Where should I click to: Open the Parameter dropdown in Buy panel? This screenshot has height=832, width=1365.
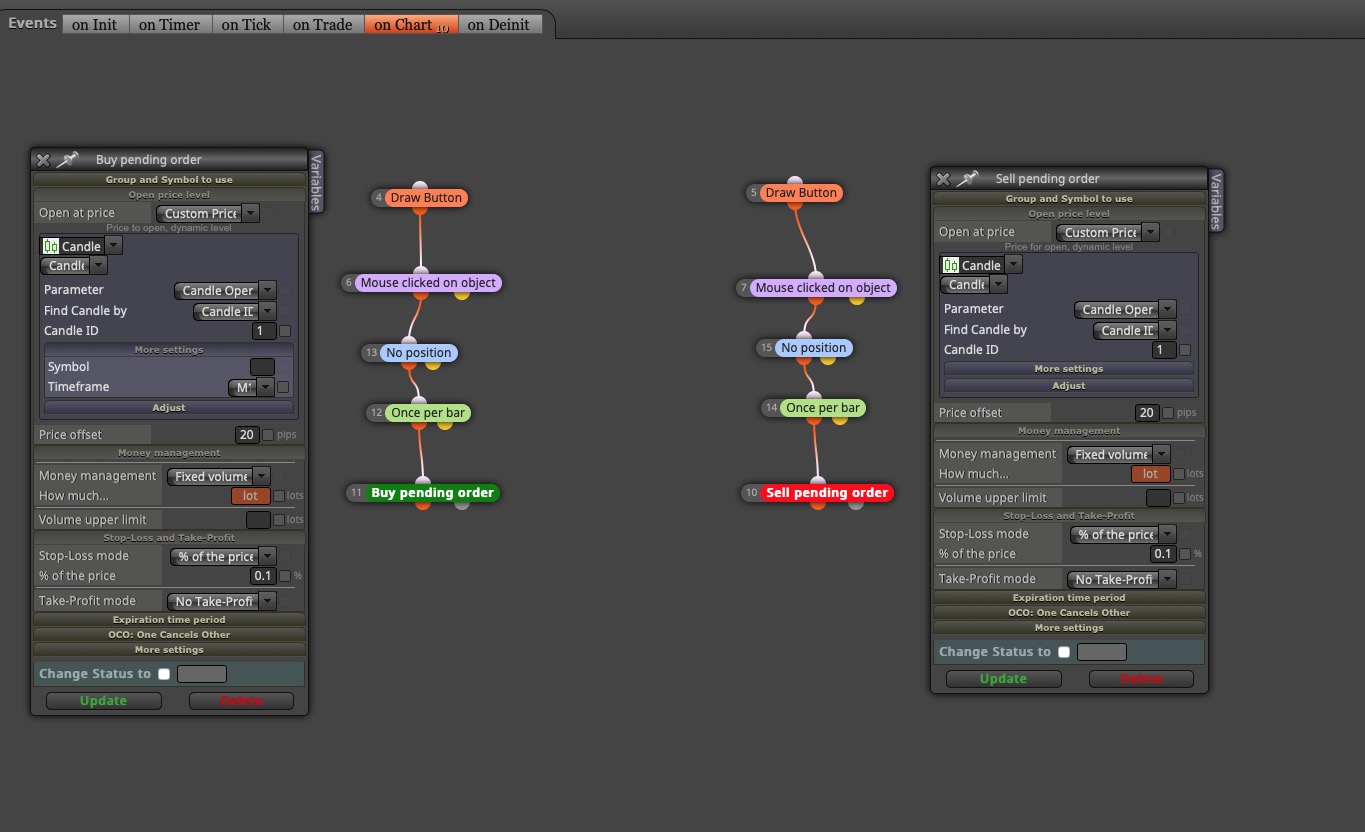(x=224, y=291)
